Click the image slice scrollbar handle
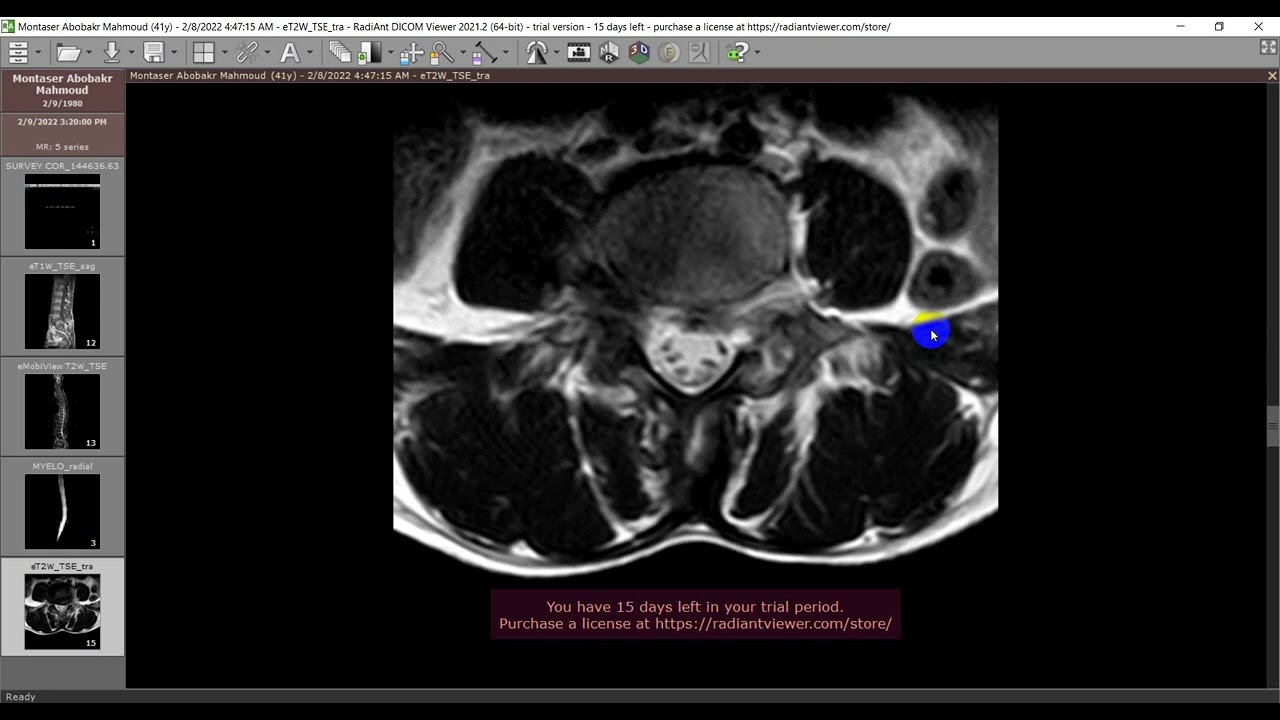The height and width of the screenshot is (720, 1280). click(1273, 426)
